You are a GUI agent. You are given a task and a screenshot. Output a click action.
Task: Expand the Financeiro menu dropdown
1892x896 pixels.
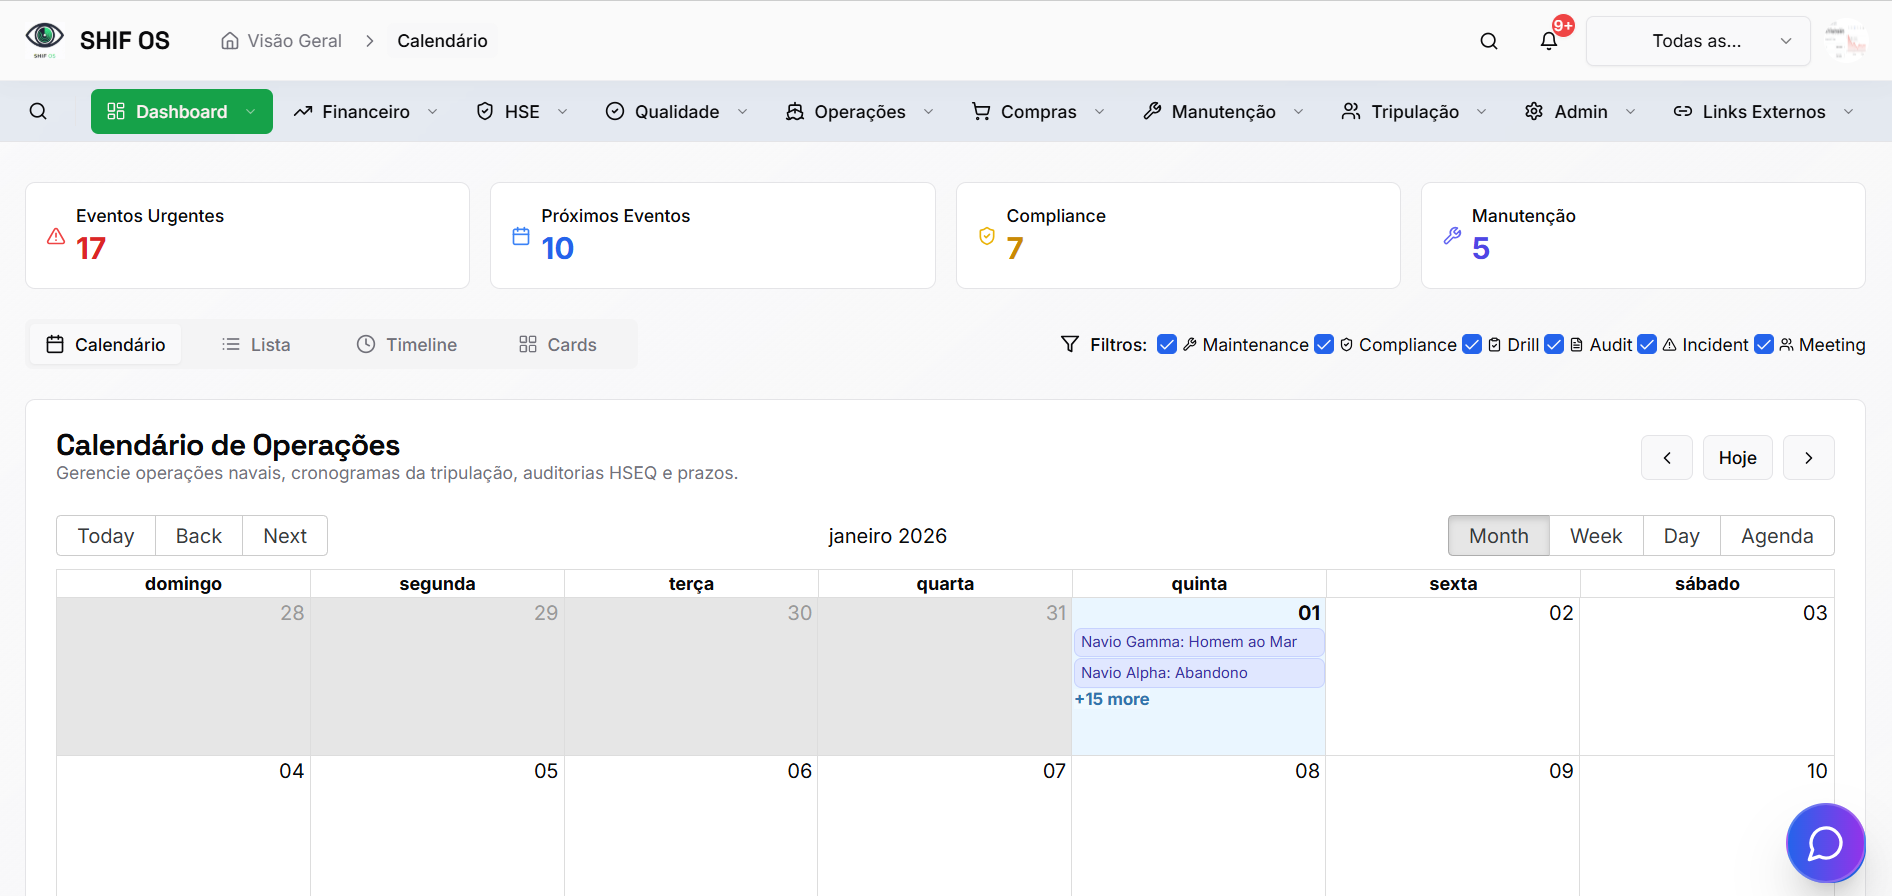(365, 111)
